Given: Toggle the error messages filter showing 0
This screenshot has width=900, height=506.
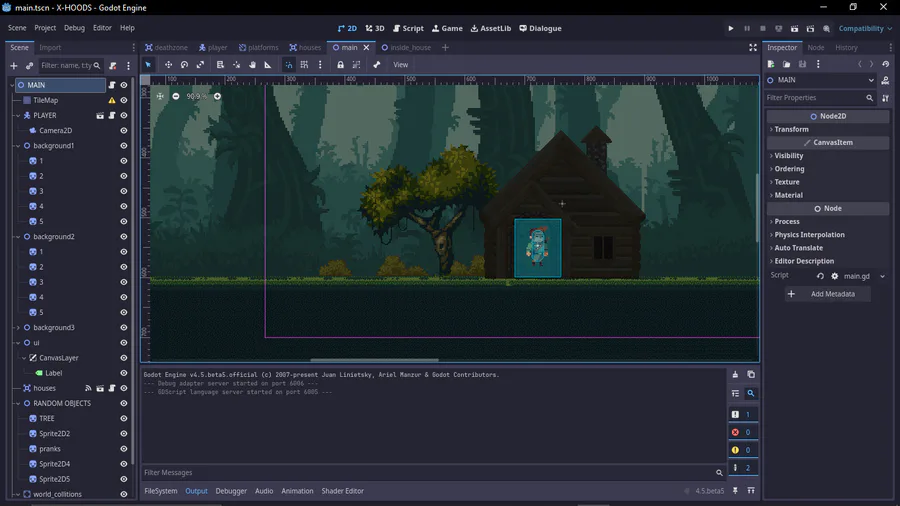Looking at the screenshot, I should (743, 432).
